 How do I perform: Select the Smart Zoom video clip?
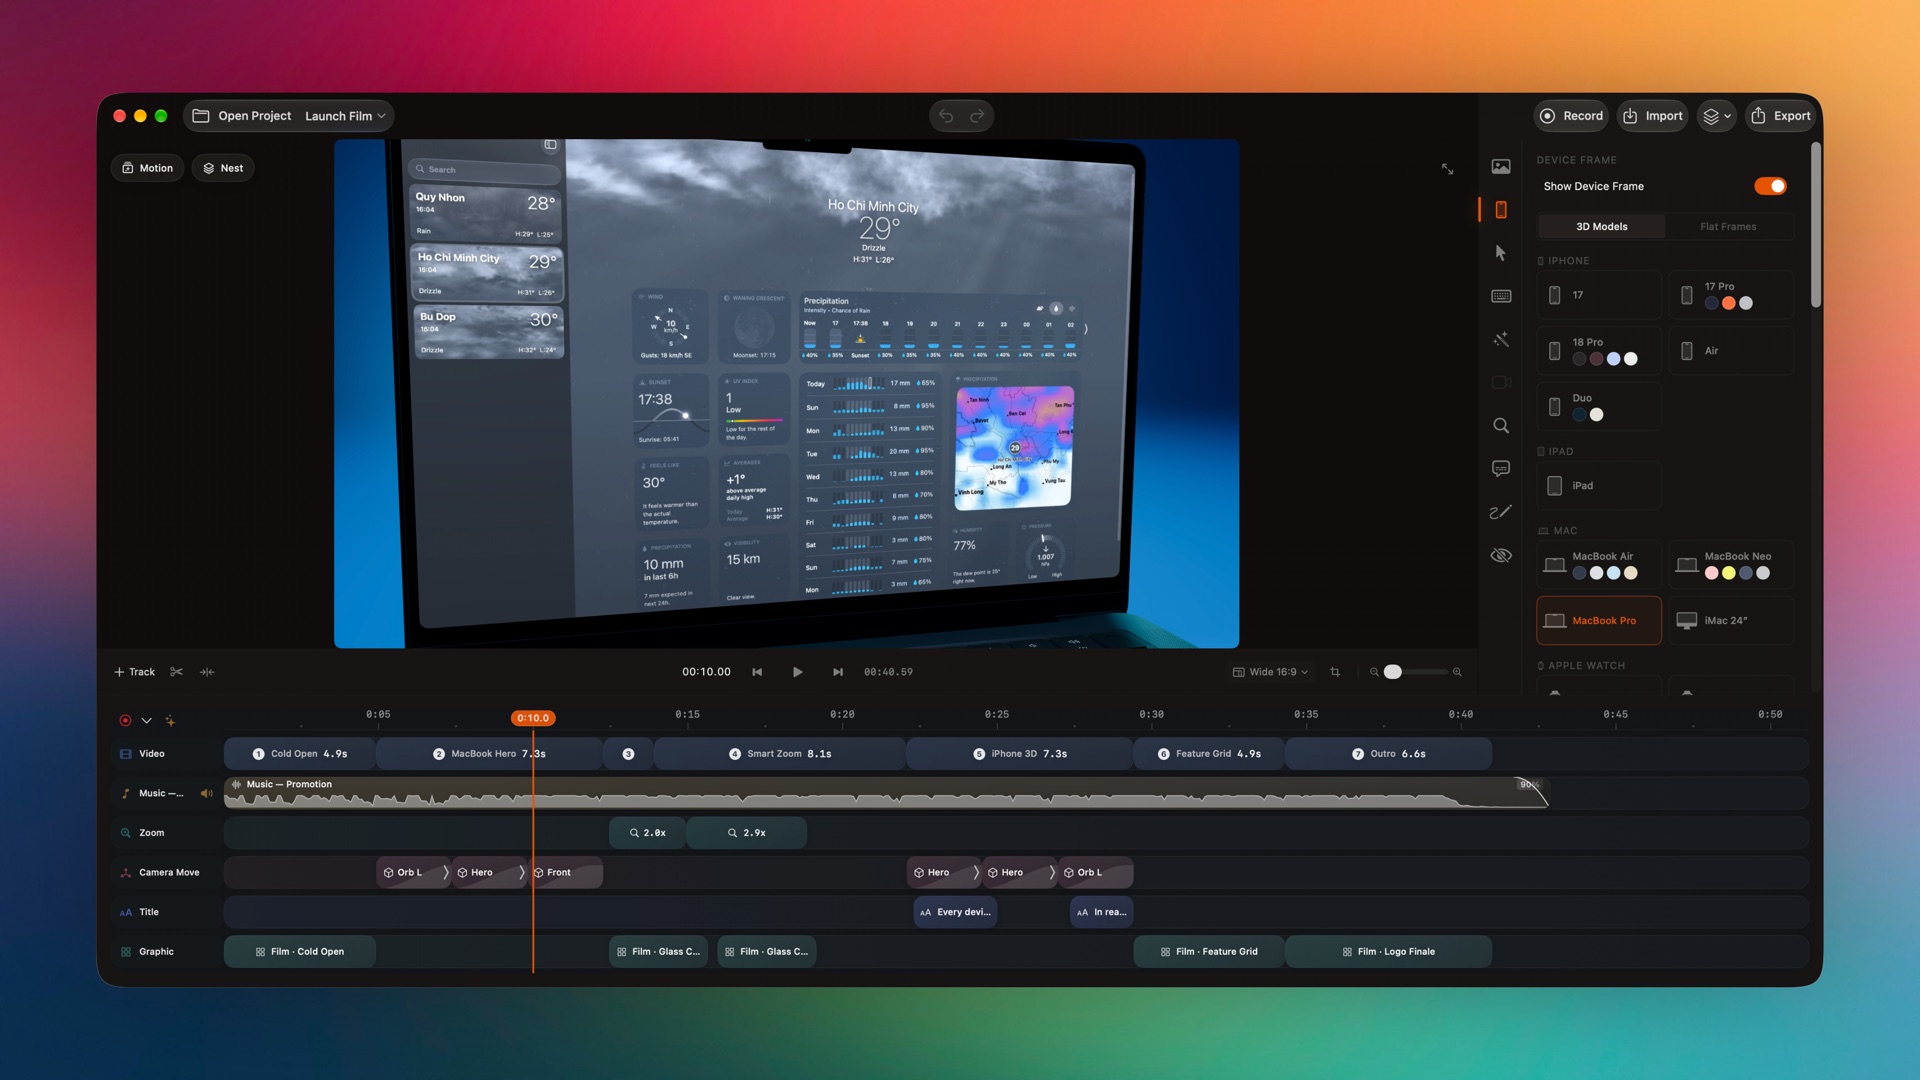[780, 754]
